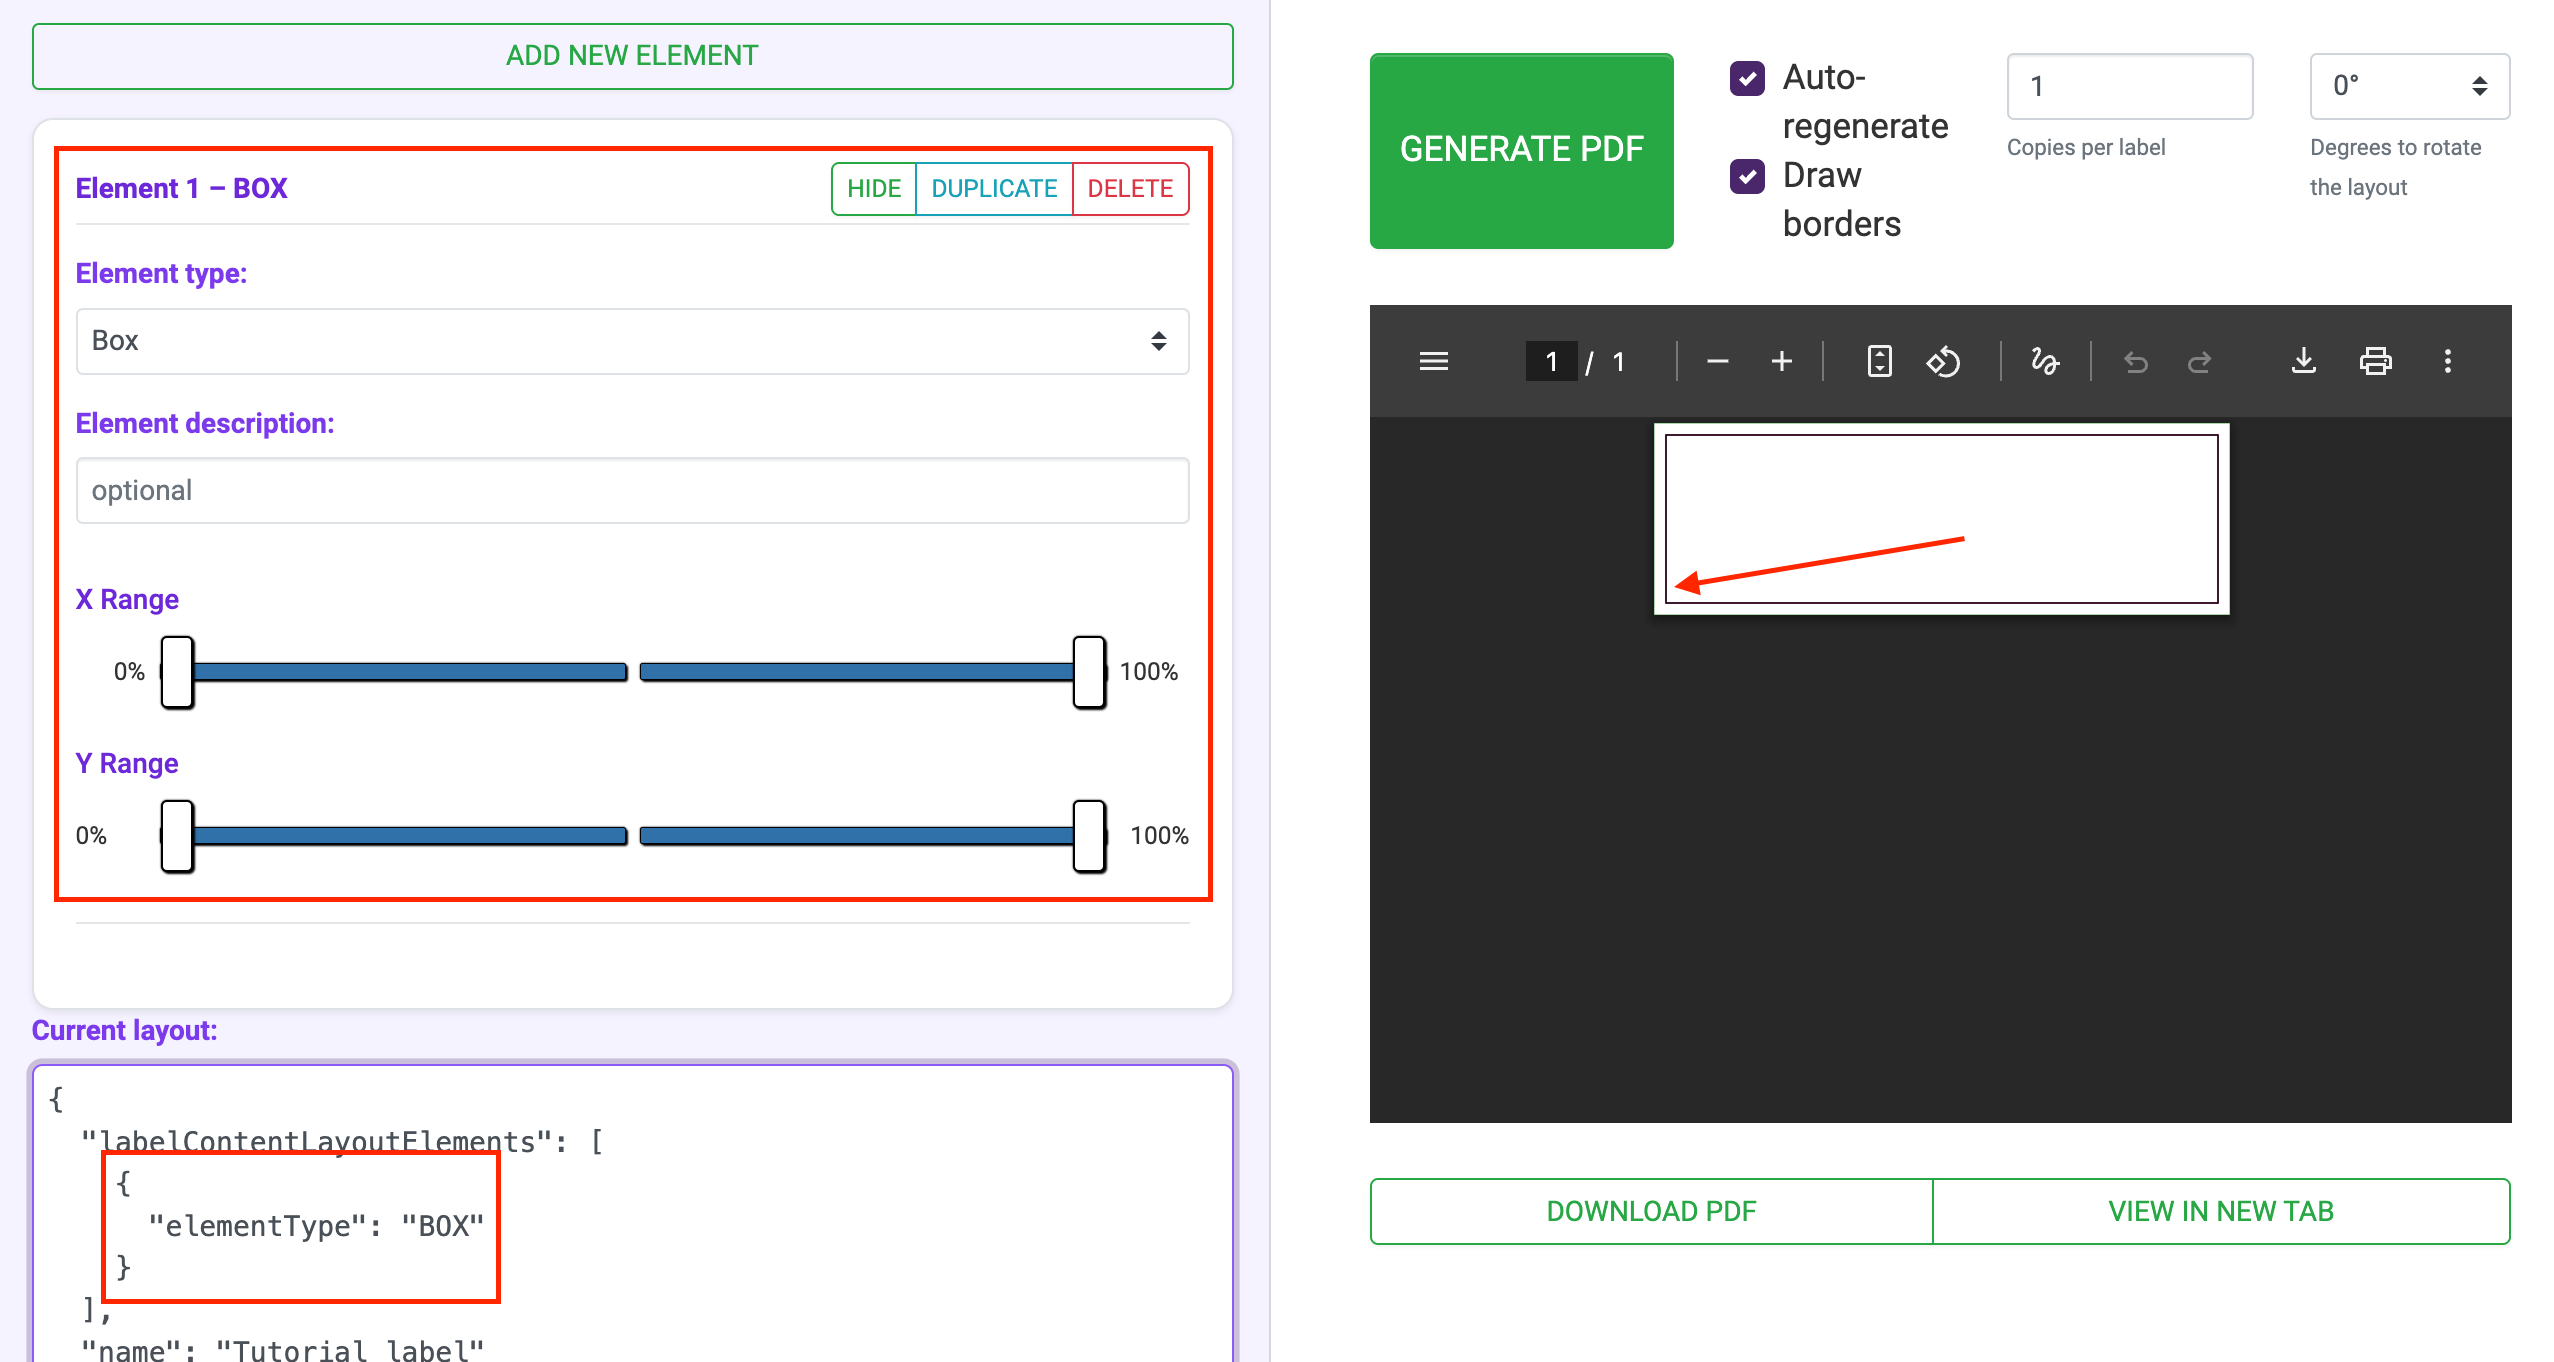This screenshot has height=1362, width=2554.
Task: Download the PDF from viewer toolbar
Action: pos(2303,361)
